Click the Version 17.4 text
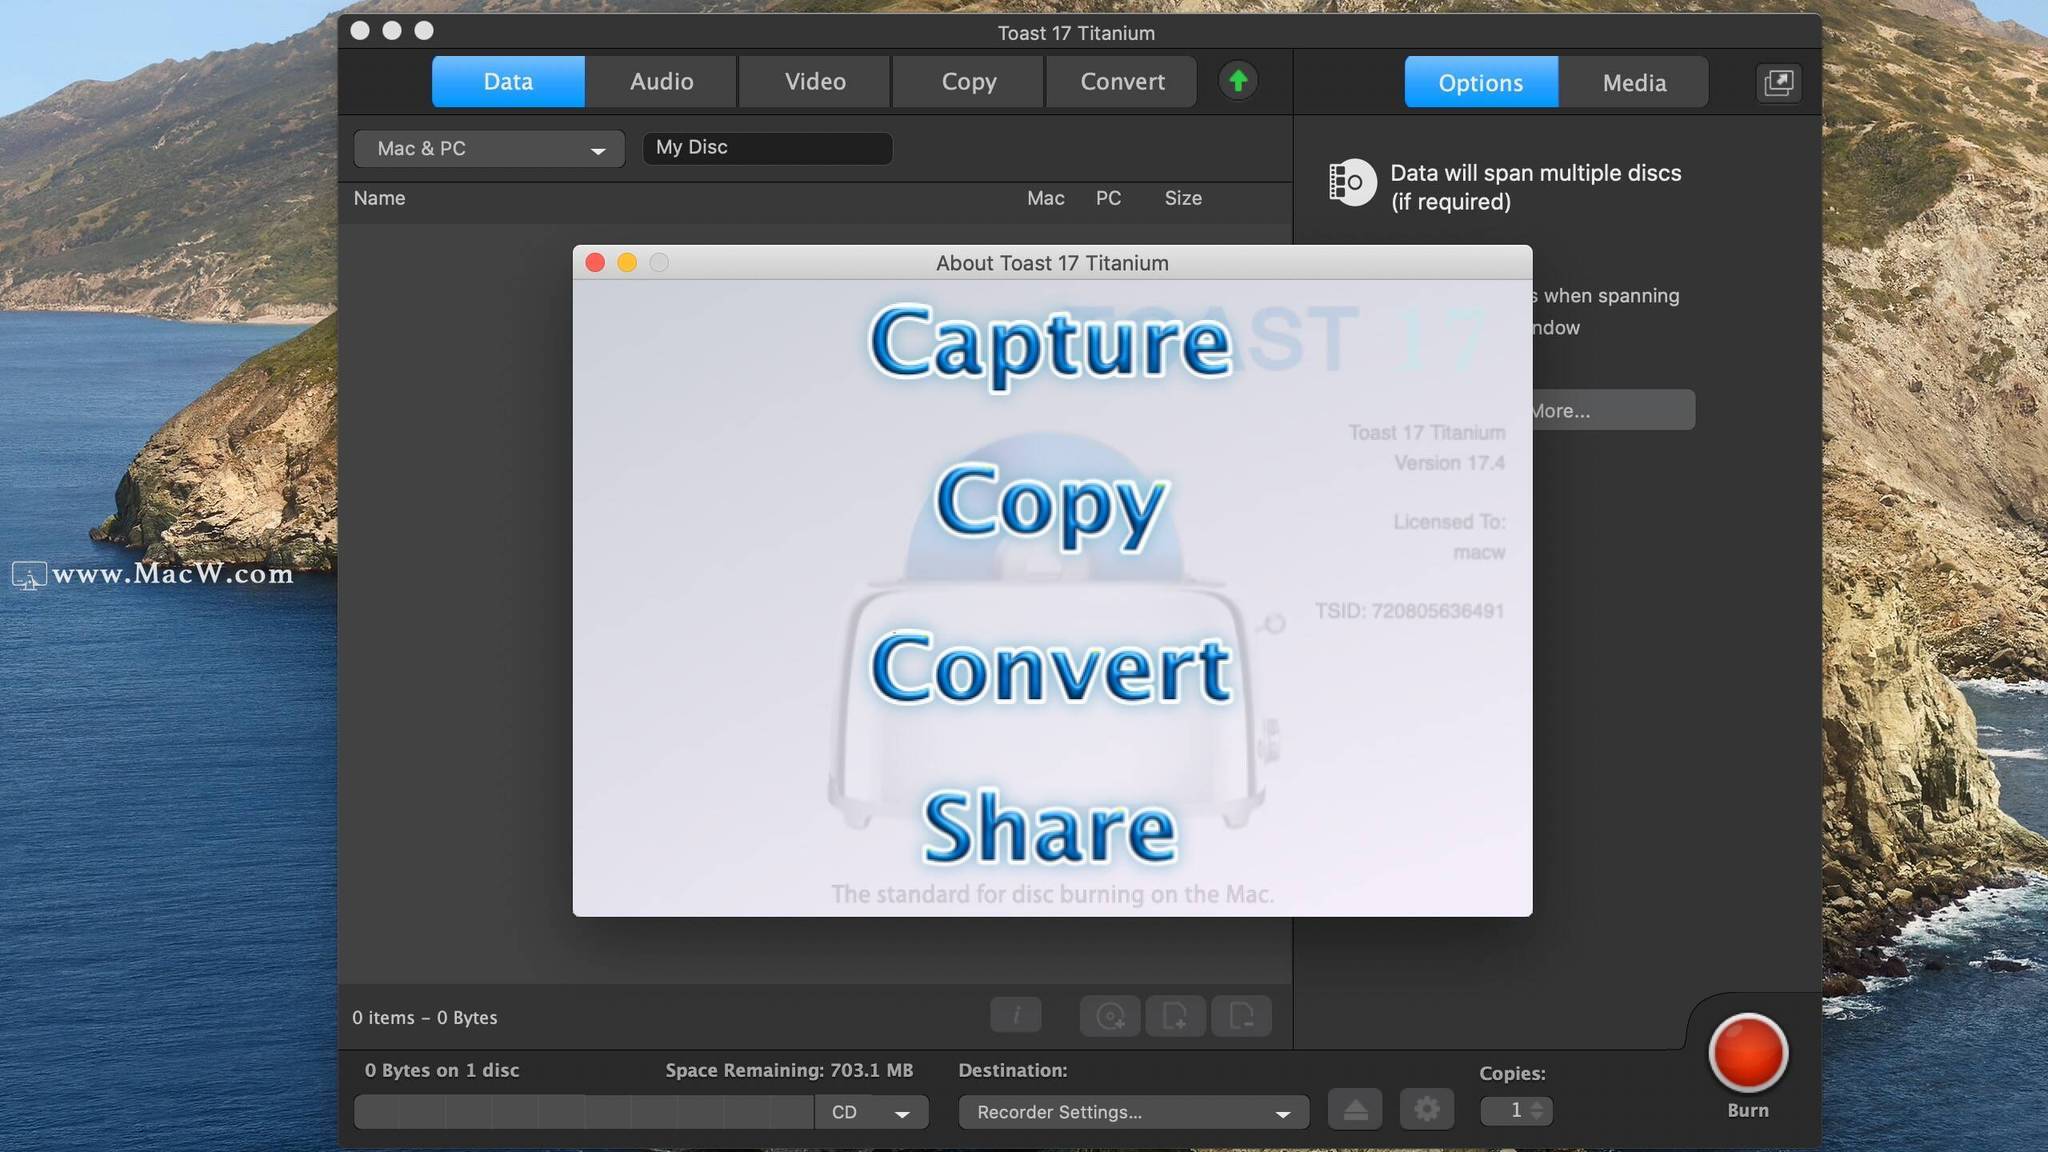 [1449, 463]
